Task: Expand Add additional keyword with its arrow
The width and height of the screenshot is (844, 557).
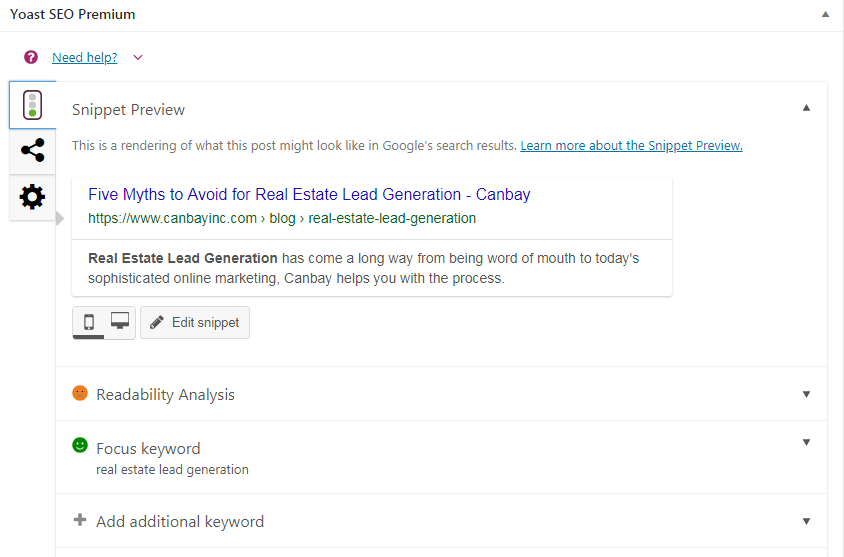Action: [x=806, y=521]
